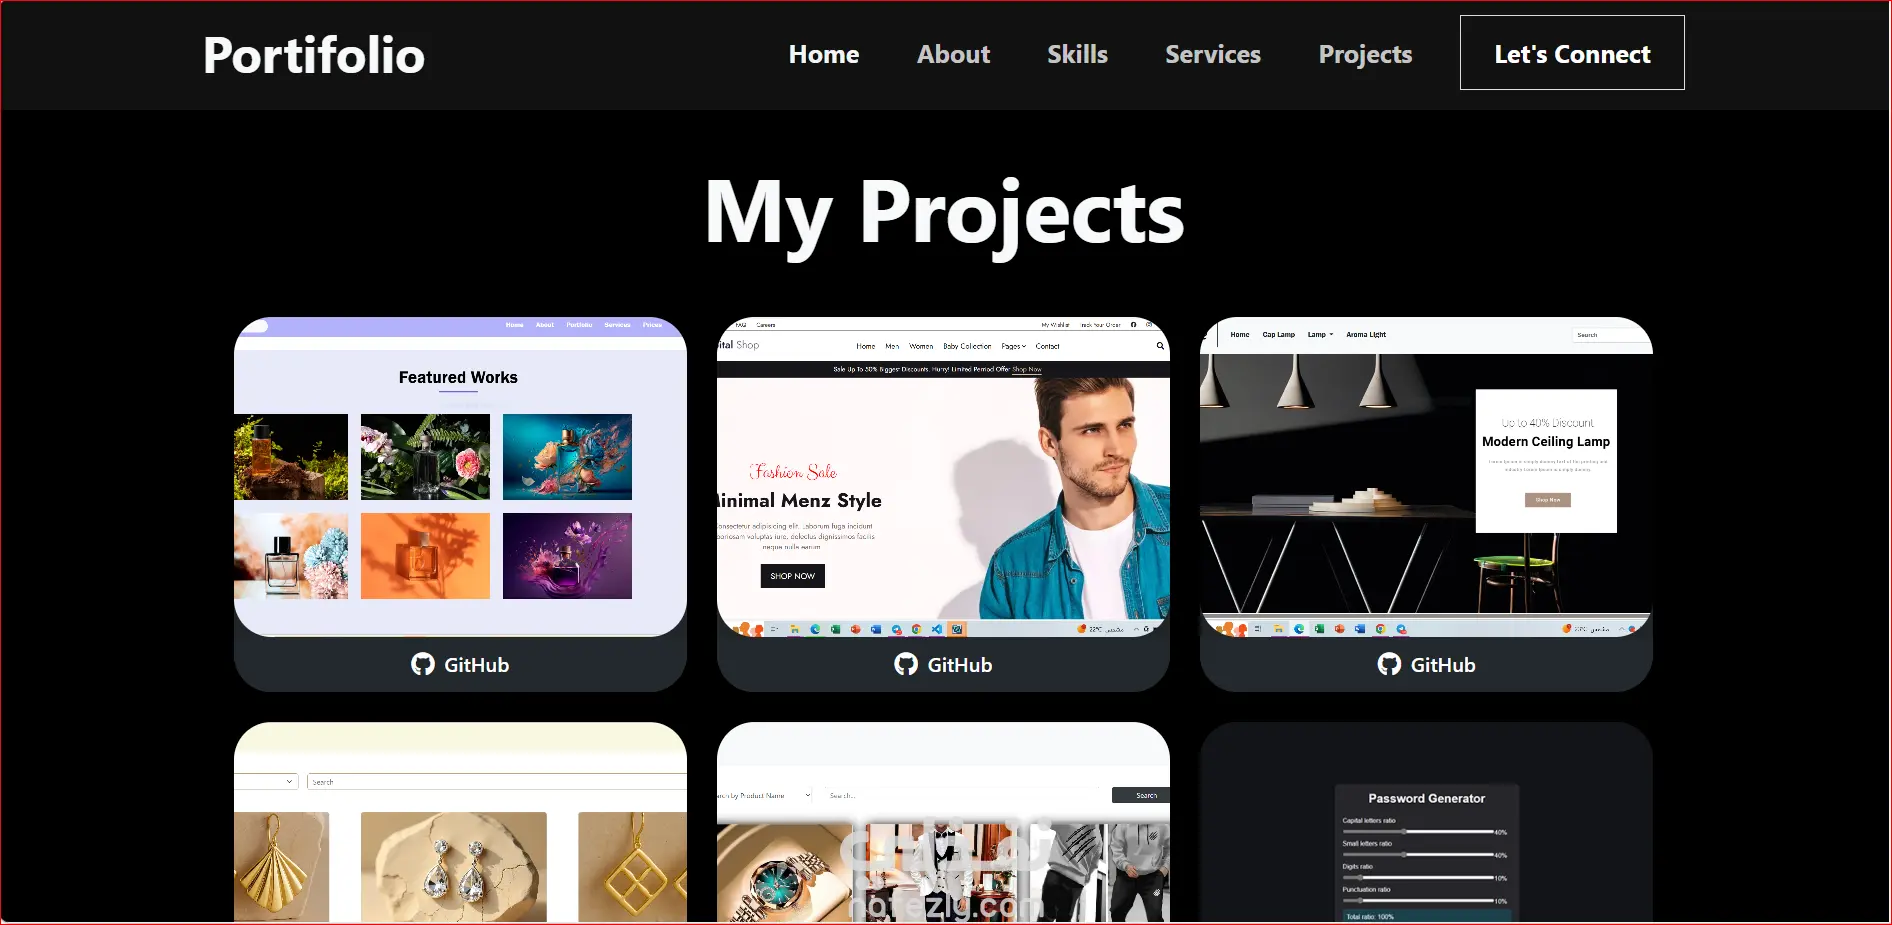Open the Minimal Menz Style project thumbnail
Screen dimensions: 1892x925
tap(943, 477)
